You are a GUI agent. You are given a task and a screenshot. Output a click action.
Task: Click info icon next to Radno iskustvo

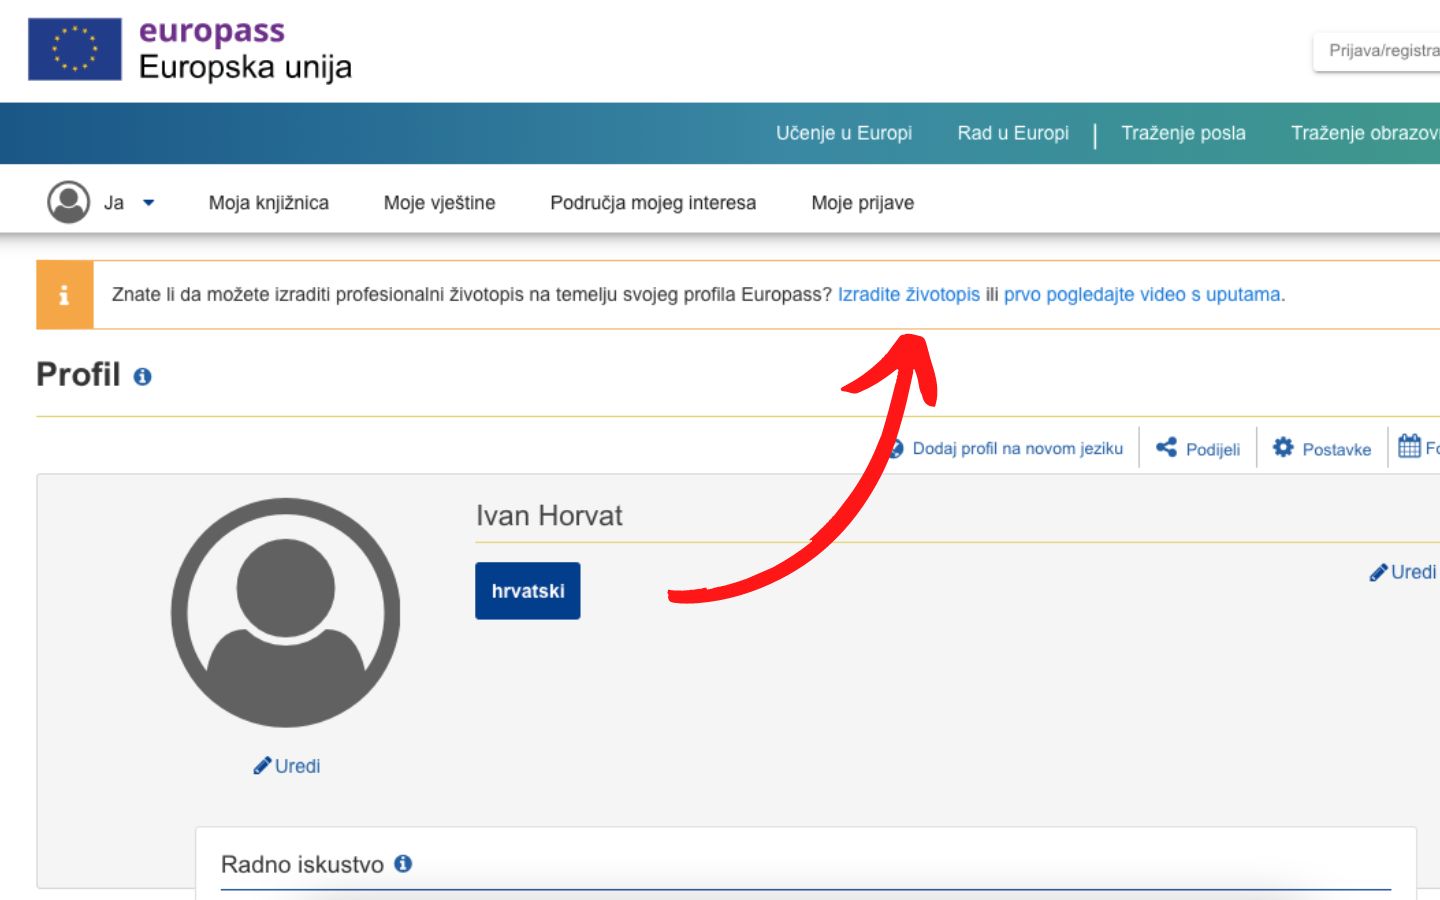click(403, 864)
